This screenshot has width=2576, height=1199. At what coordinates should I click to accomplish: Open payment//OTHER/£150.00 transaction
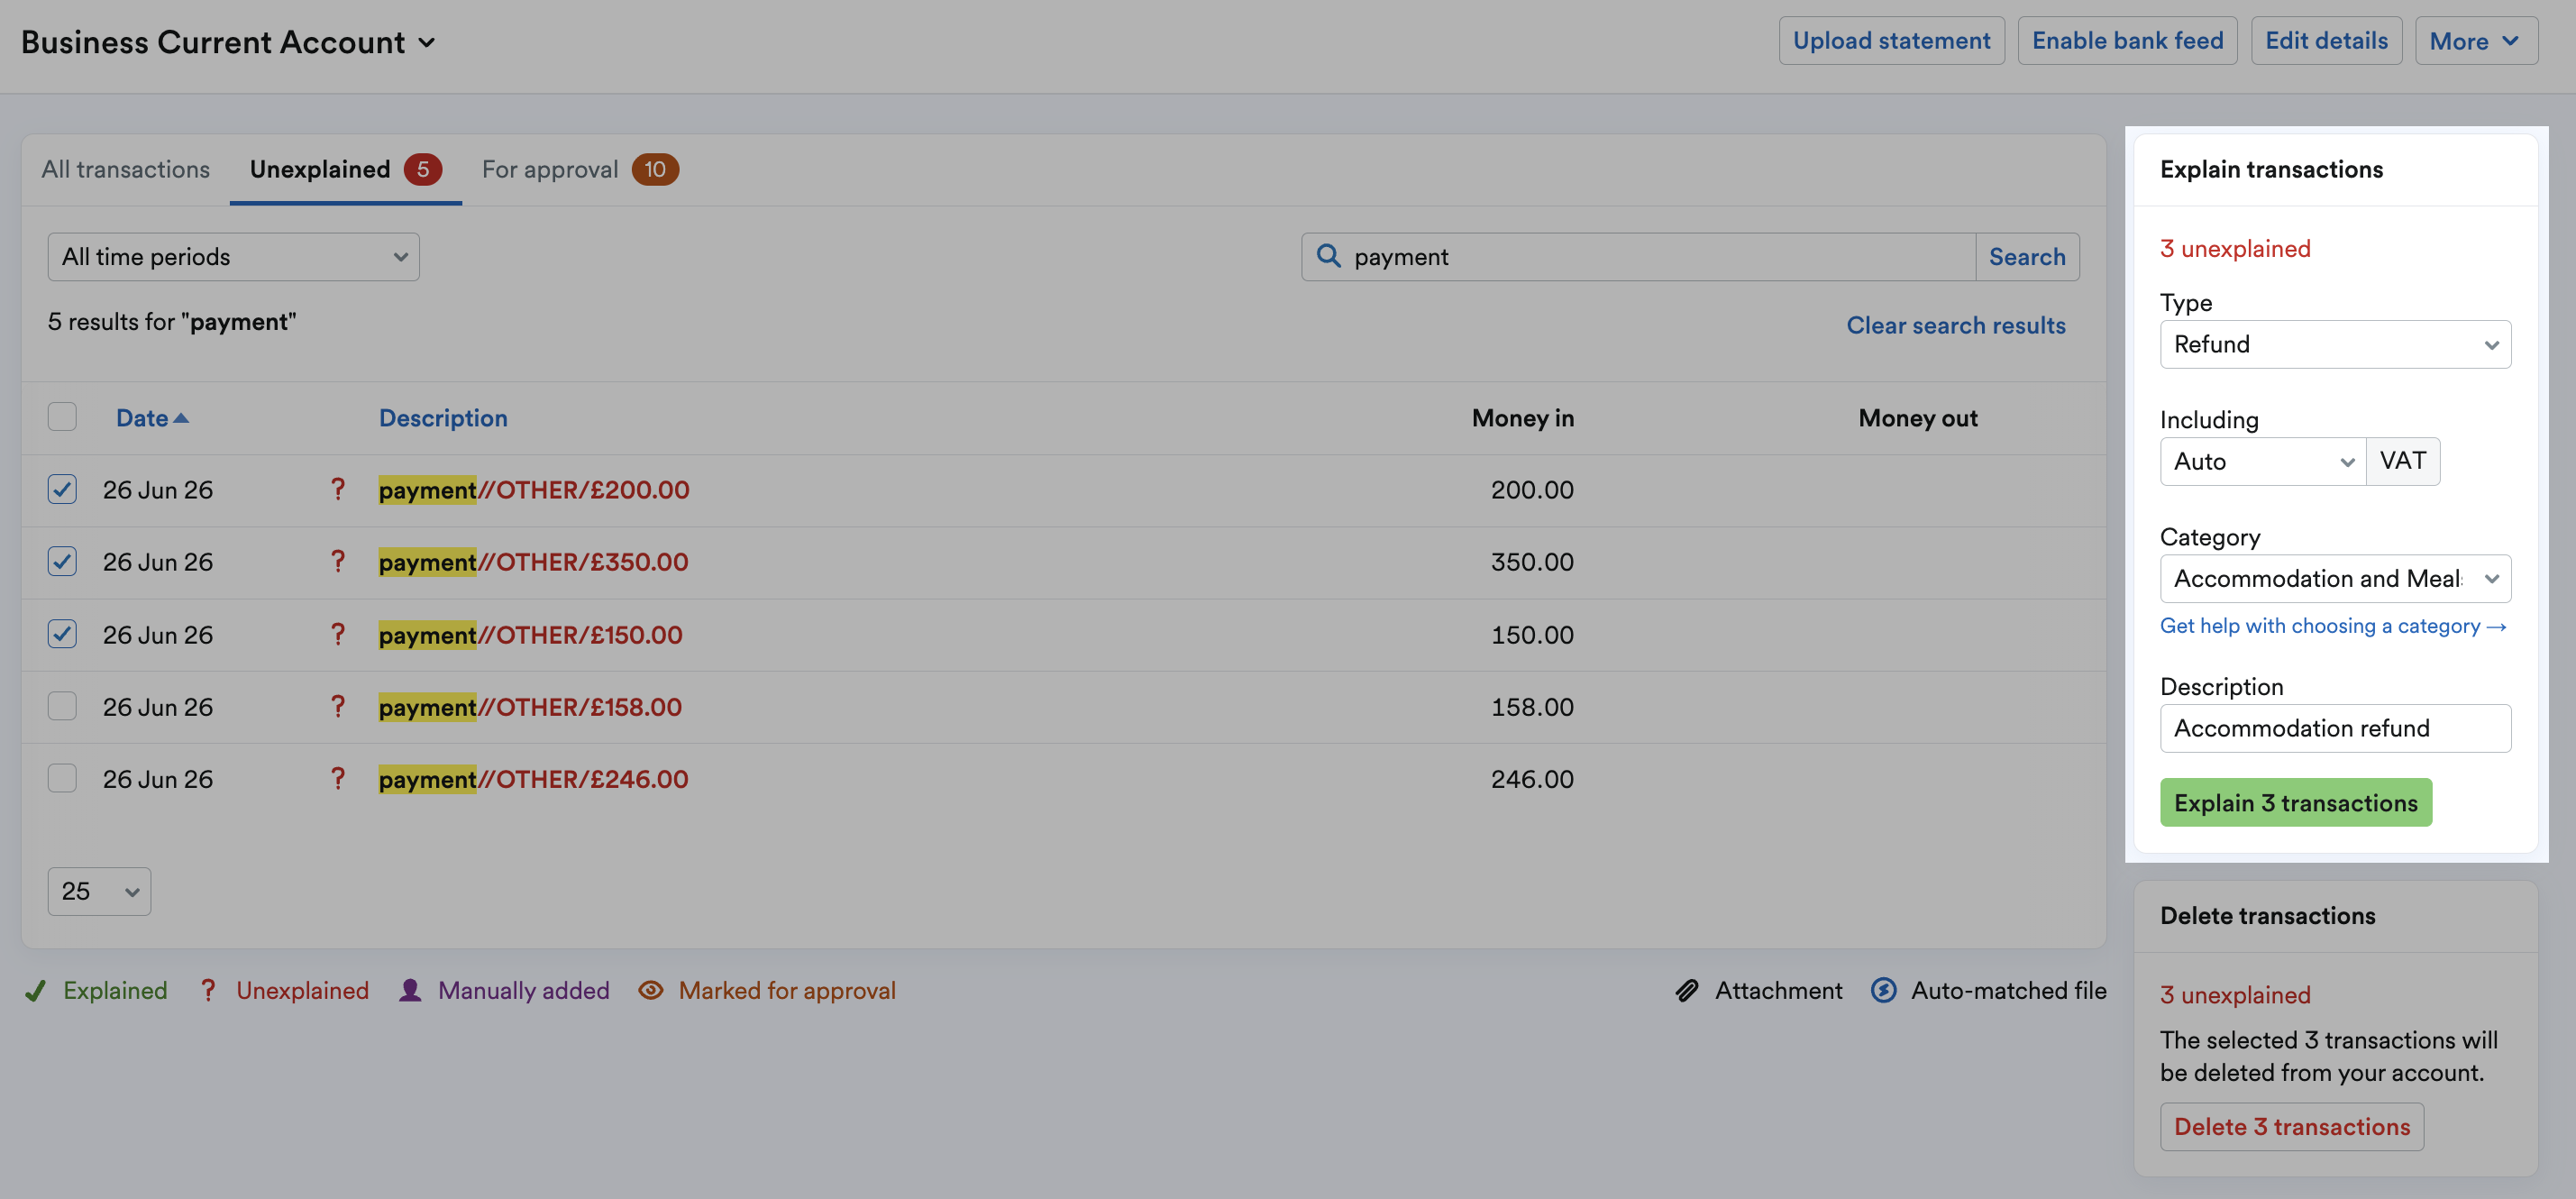[530, 635]
